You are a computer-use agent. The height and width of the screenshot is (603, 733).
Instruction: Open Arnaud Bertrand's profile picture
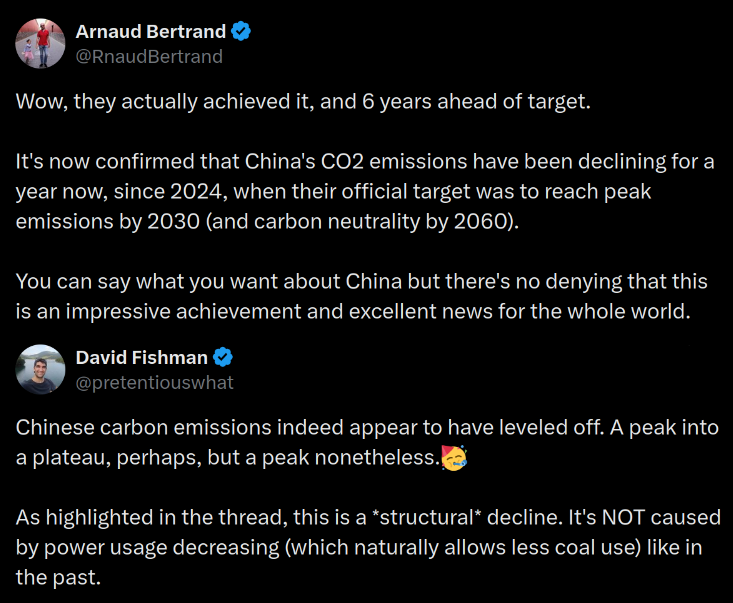click(40, 43)
